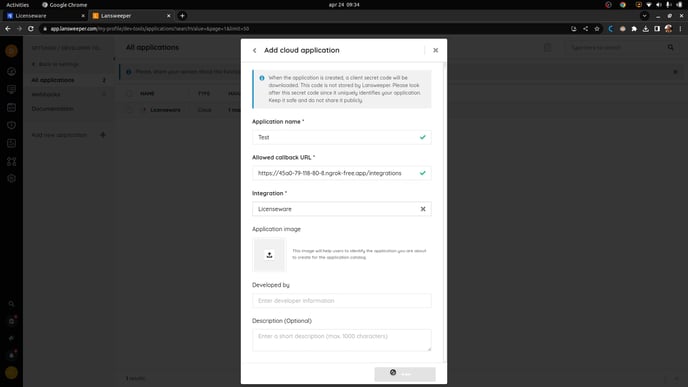Navigate back in the browser
This screenshot has height=387, width=688.
(x=8, y=29)
